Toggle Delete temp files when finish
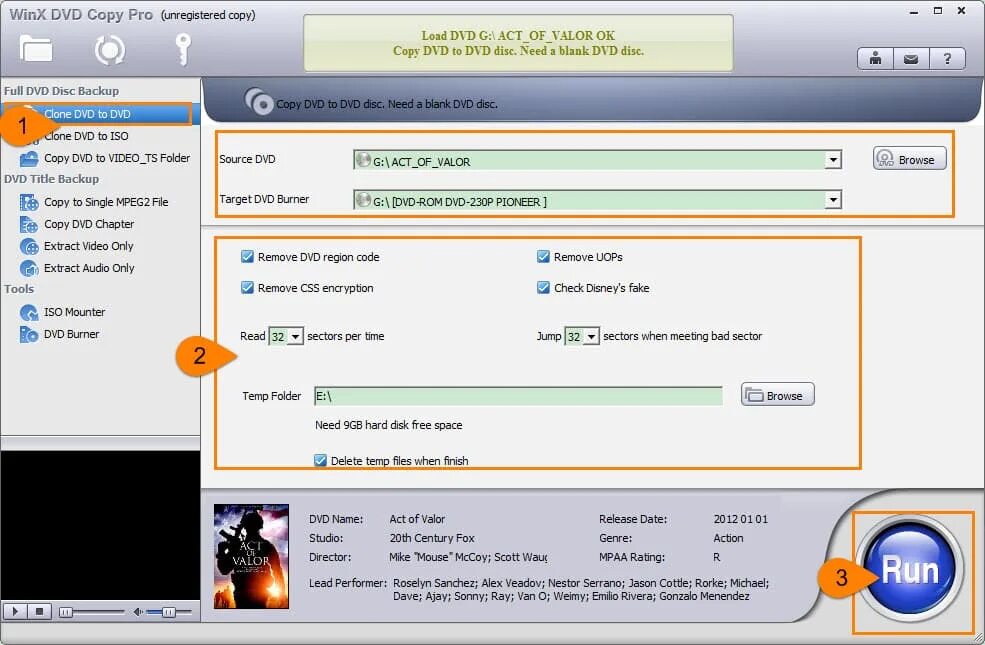 320,460
